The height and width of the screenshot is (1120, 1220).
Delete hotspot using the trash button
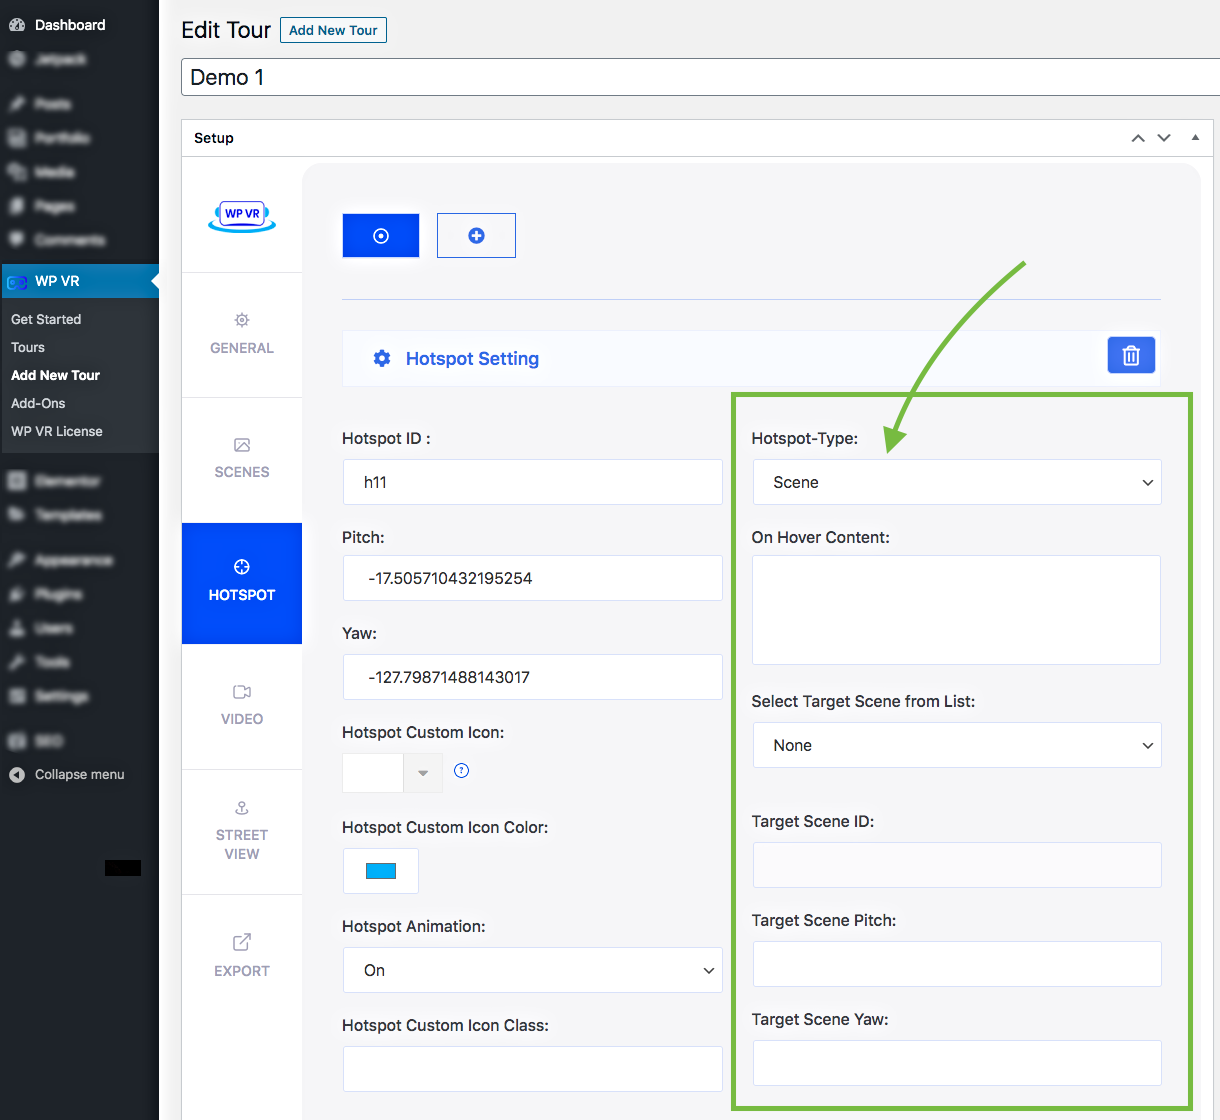[x=1131, y=355]
